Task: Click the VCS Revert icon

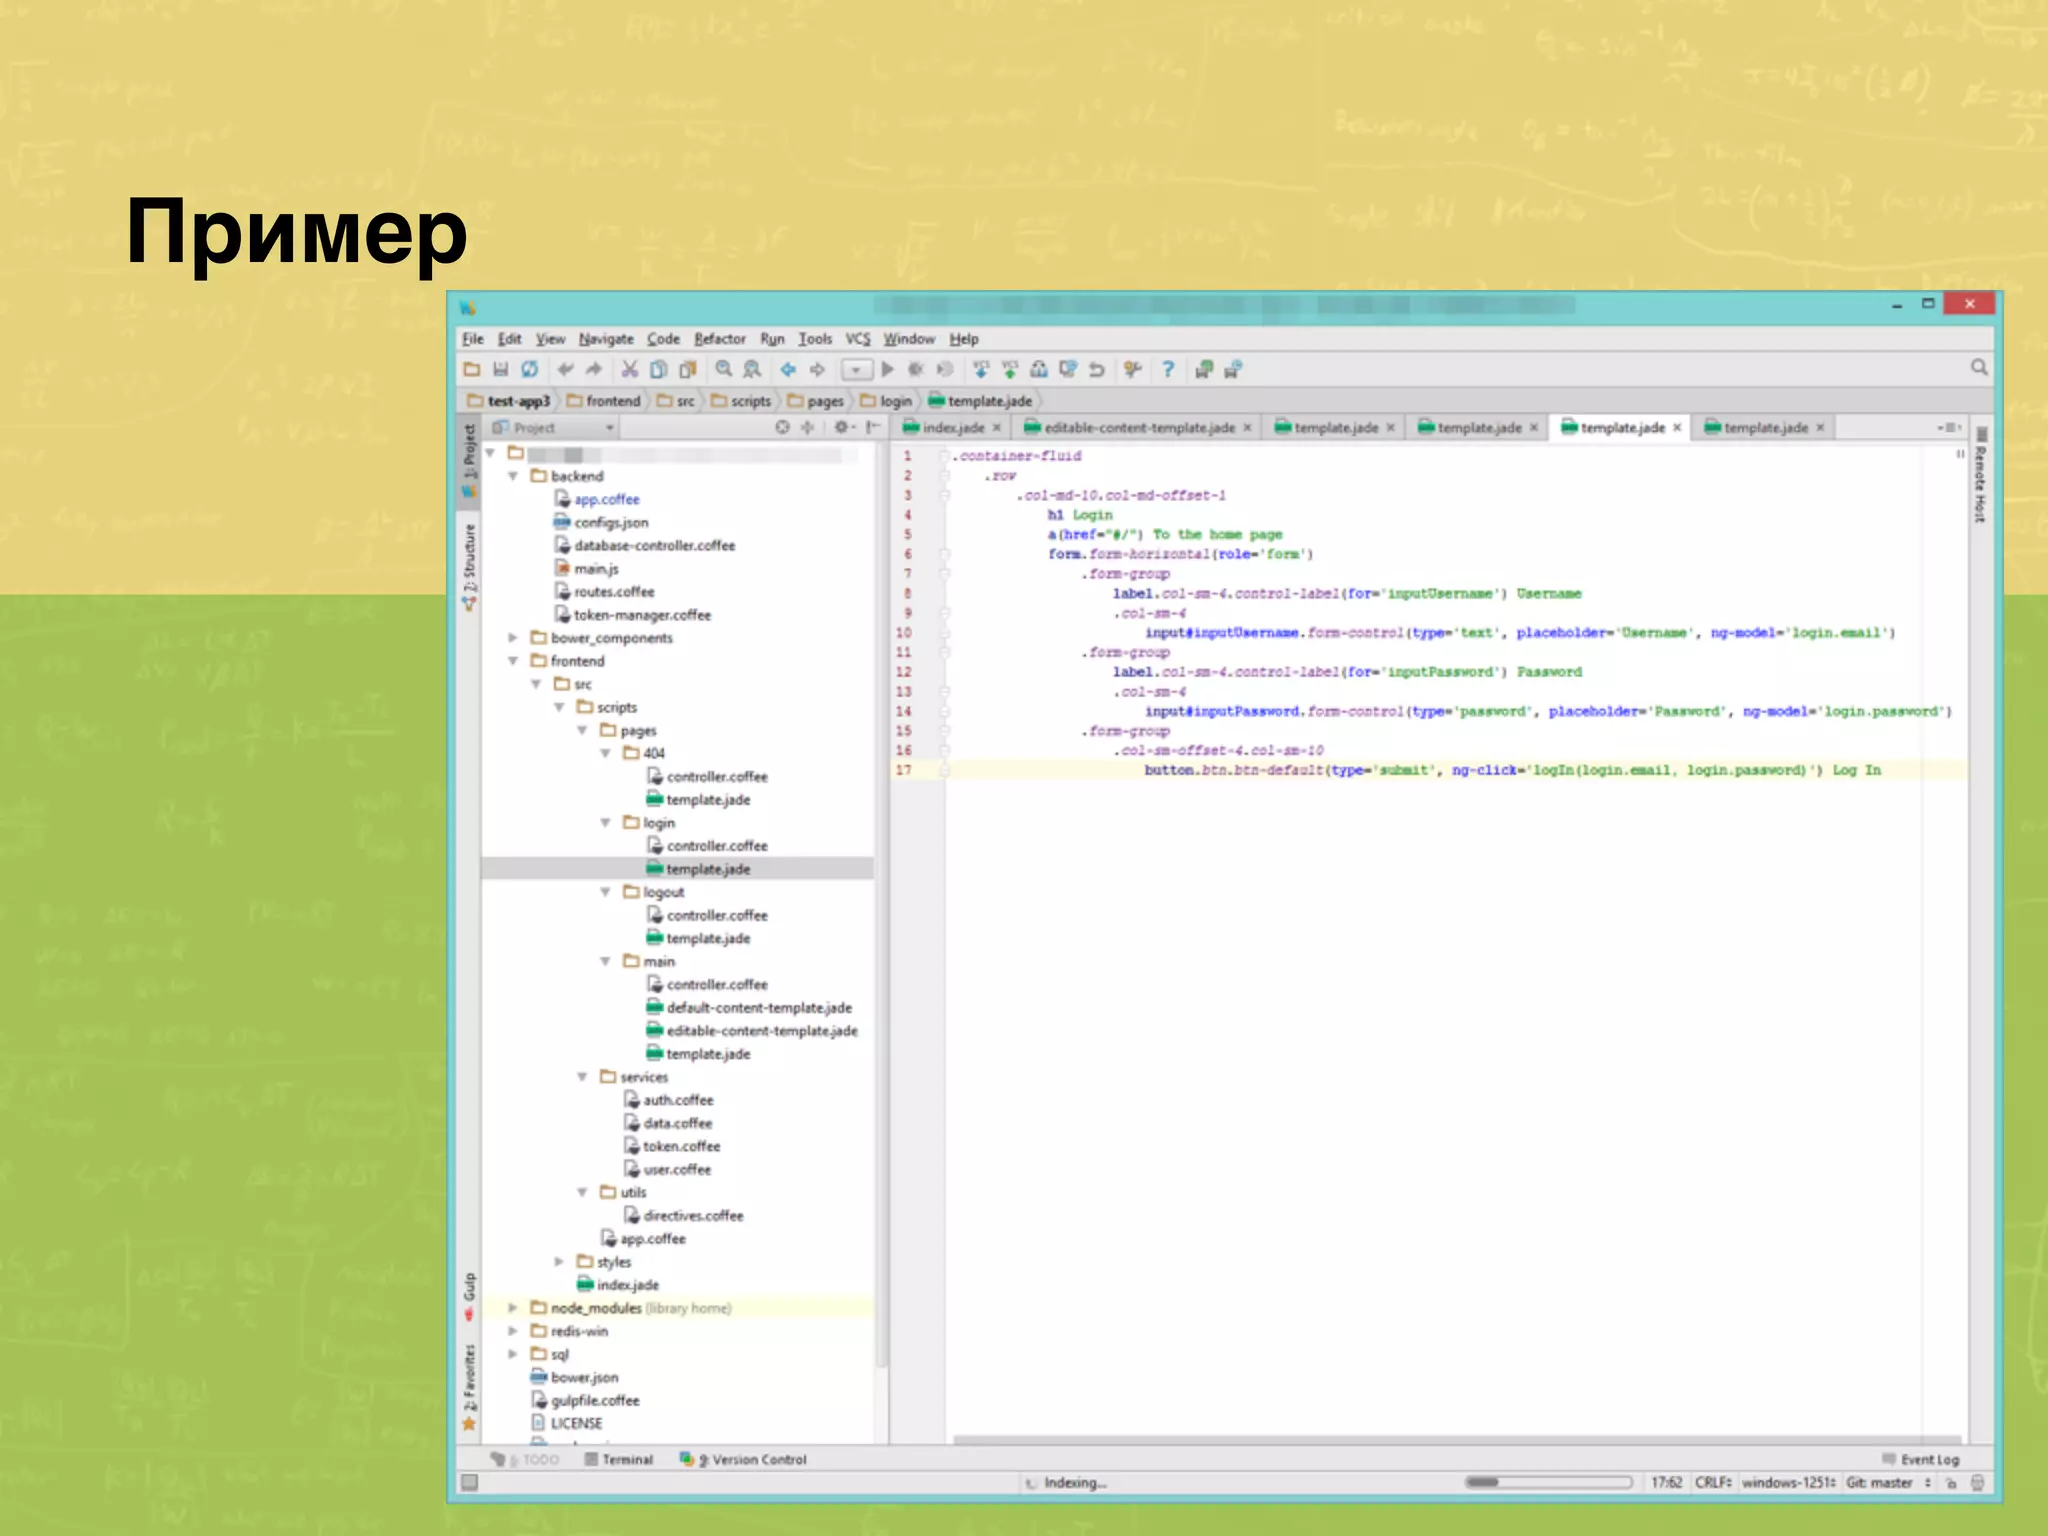Action: [1097, 370]
